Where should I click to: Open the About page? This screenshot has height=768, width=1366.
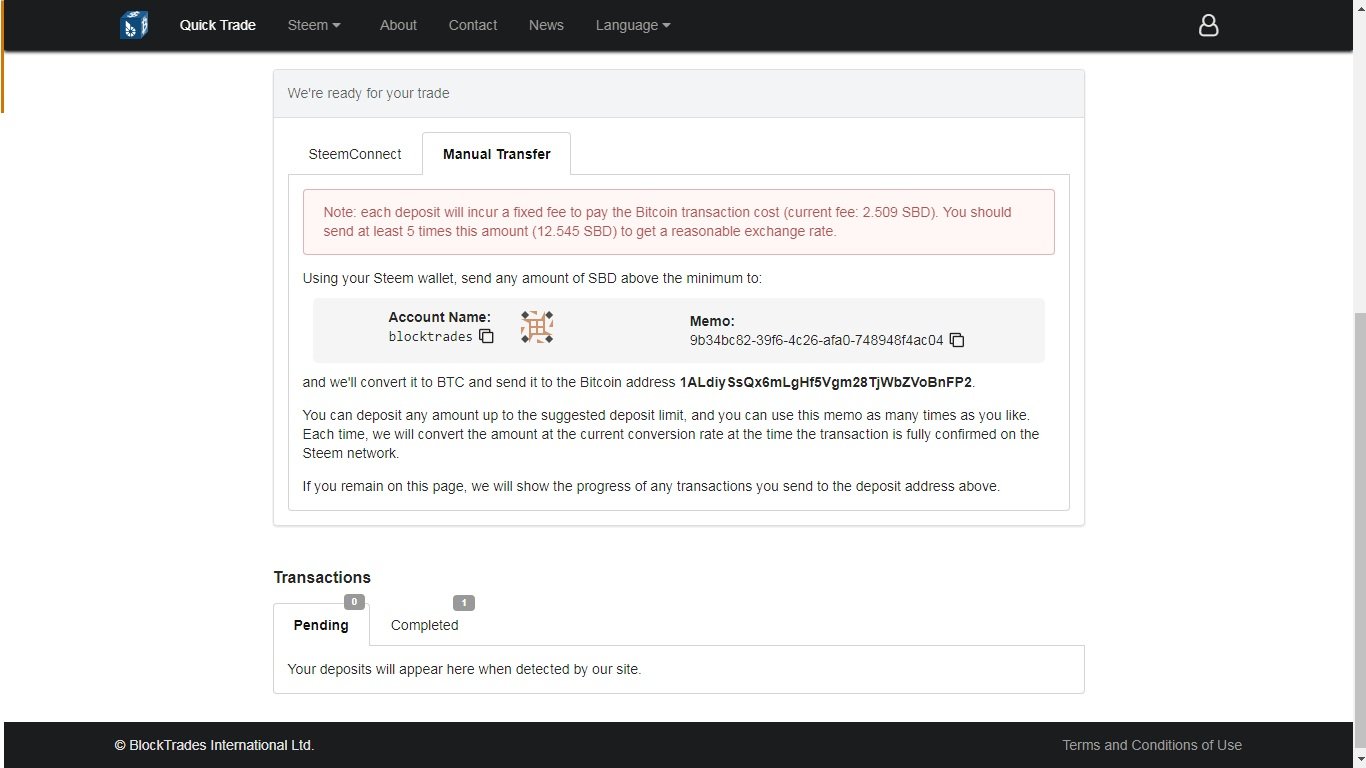click(398, 25)
